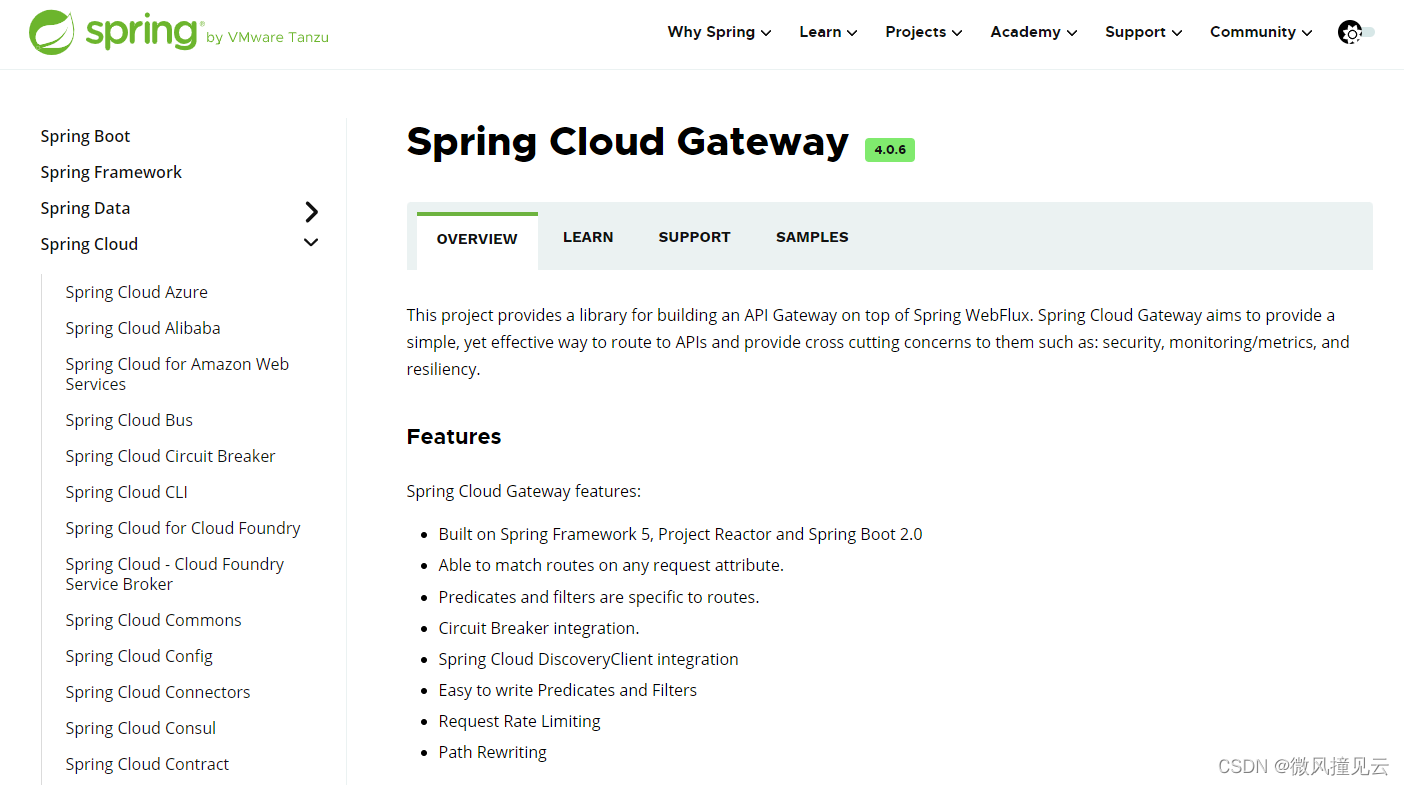The image size is (1404, 785).
Task: Open Spring Cloud Azure project
Action: click(137, 292)
